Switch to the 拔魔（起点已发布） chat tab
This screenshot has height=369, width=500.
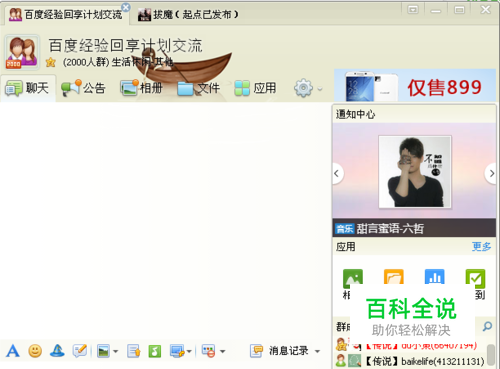coord(188,14)
